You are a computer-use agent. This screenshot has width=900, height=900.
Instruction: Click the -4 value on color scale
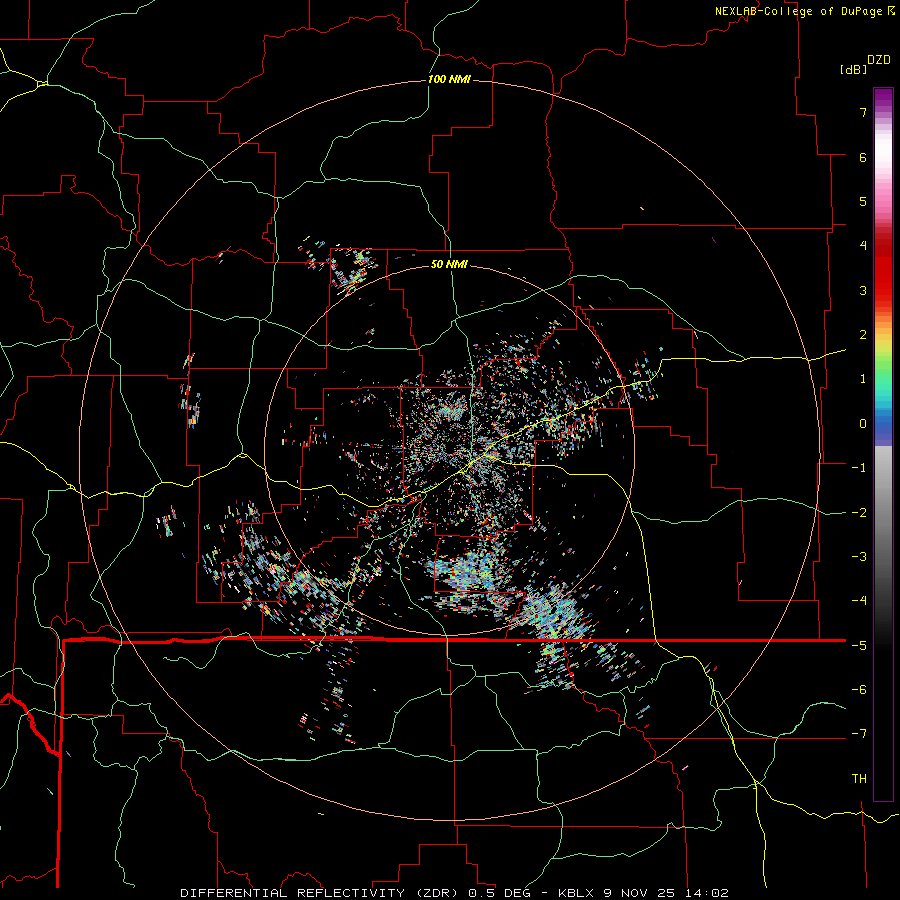point(859,601)
